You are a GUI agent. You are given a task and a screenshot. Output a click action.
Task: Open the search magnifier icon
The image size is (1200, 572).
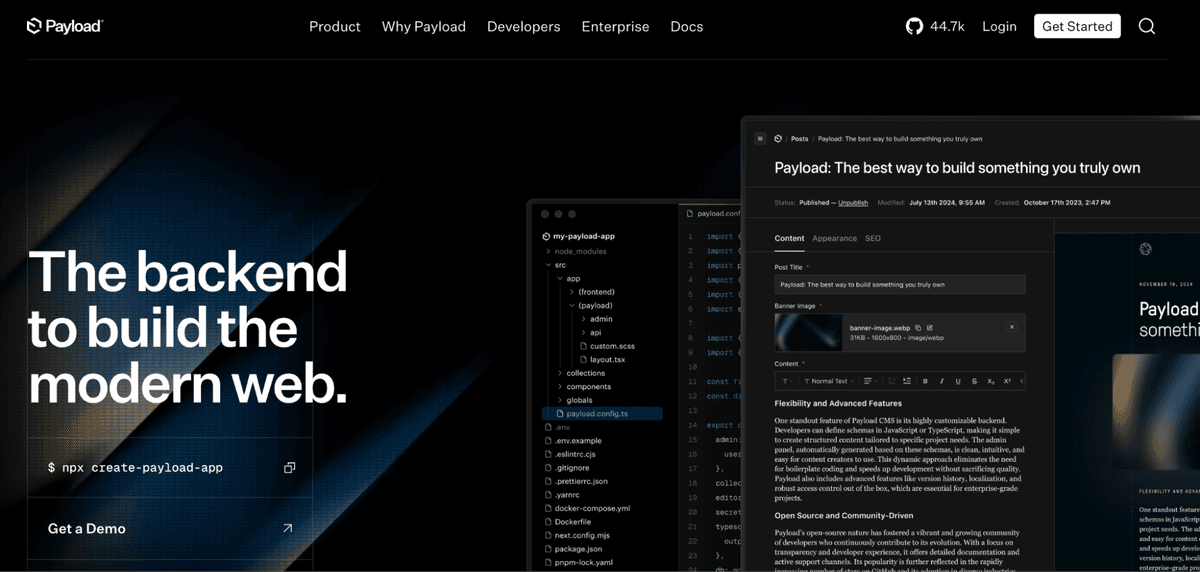click(1147, 26)
